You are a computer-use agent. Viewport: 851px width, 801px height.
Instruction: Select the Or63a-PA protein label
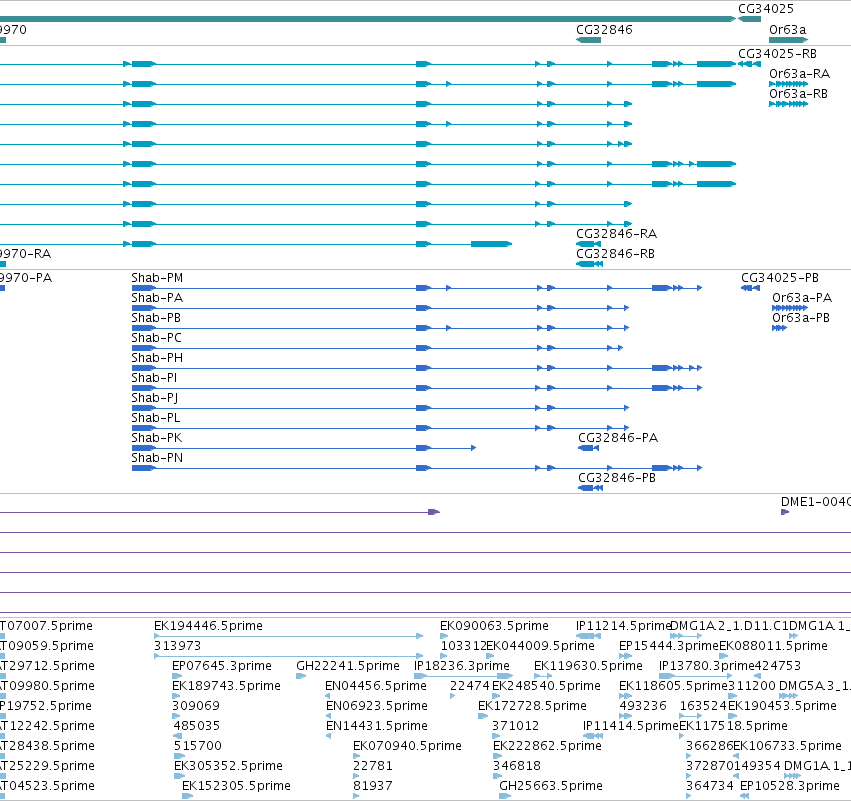point(802,298)
